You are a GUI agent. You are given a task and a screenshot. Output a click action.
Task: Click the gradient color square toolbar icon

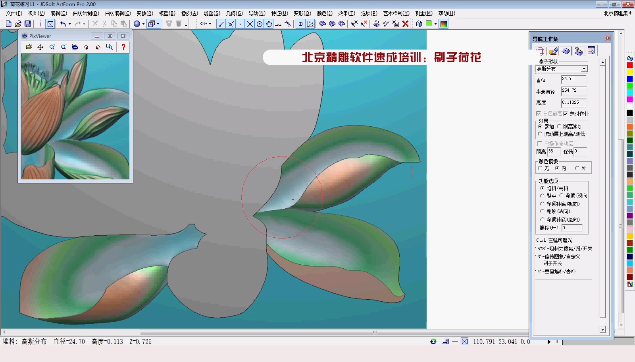point(444,24)
